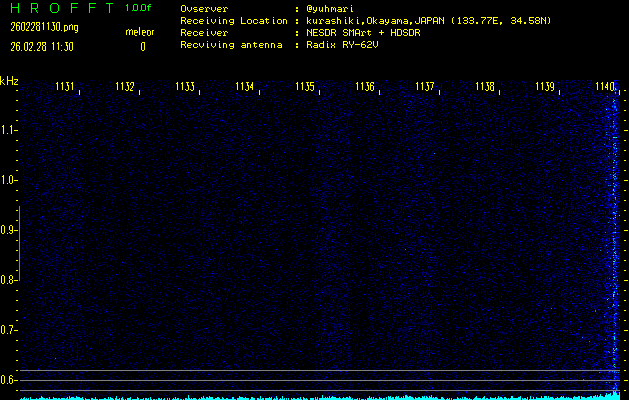This screenshot has height=400, width=629.
Task: Click the 1131 time marker
Action: point(64,87)
